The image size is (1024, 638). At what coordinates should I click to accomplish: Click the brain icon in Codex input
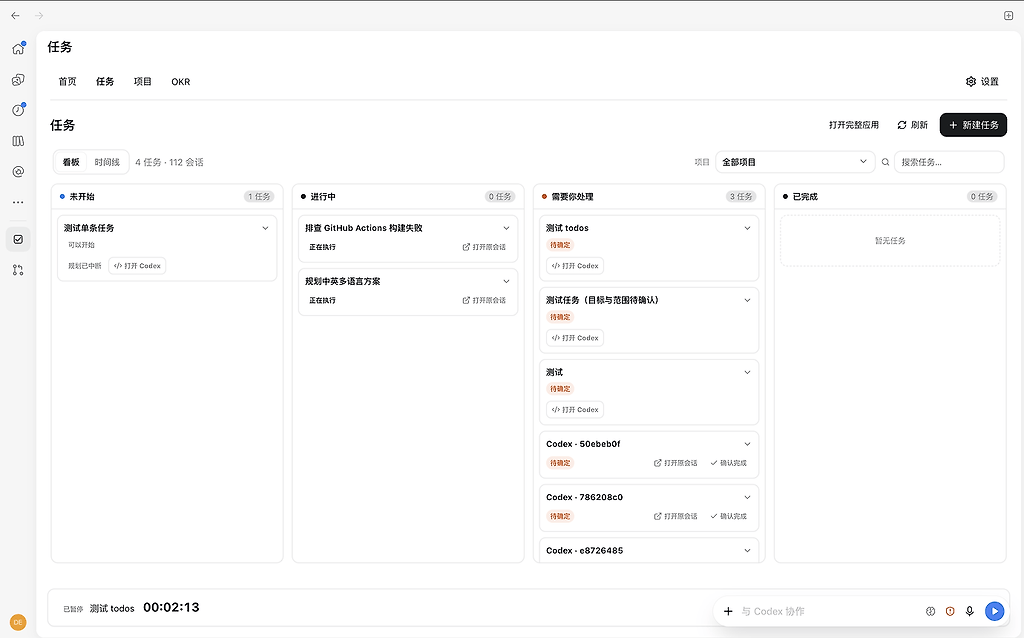931,611
